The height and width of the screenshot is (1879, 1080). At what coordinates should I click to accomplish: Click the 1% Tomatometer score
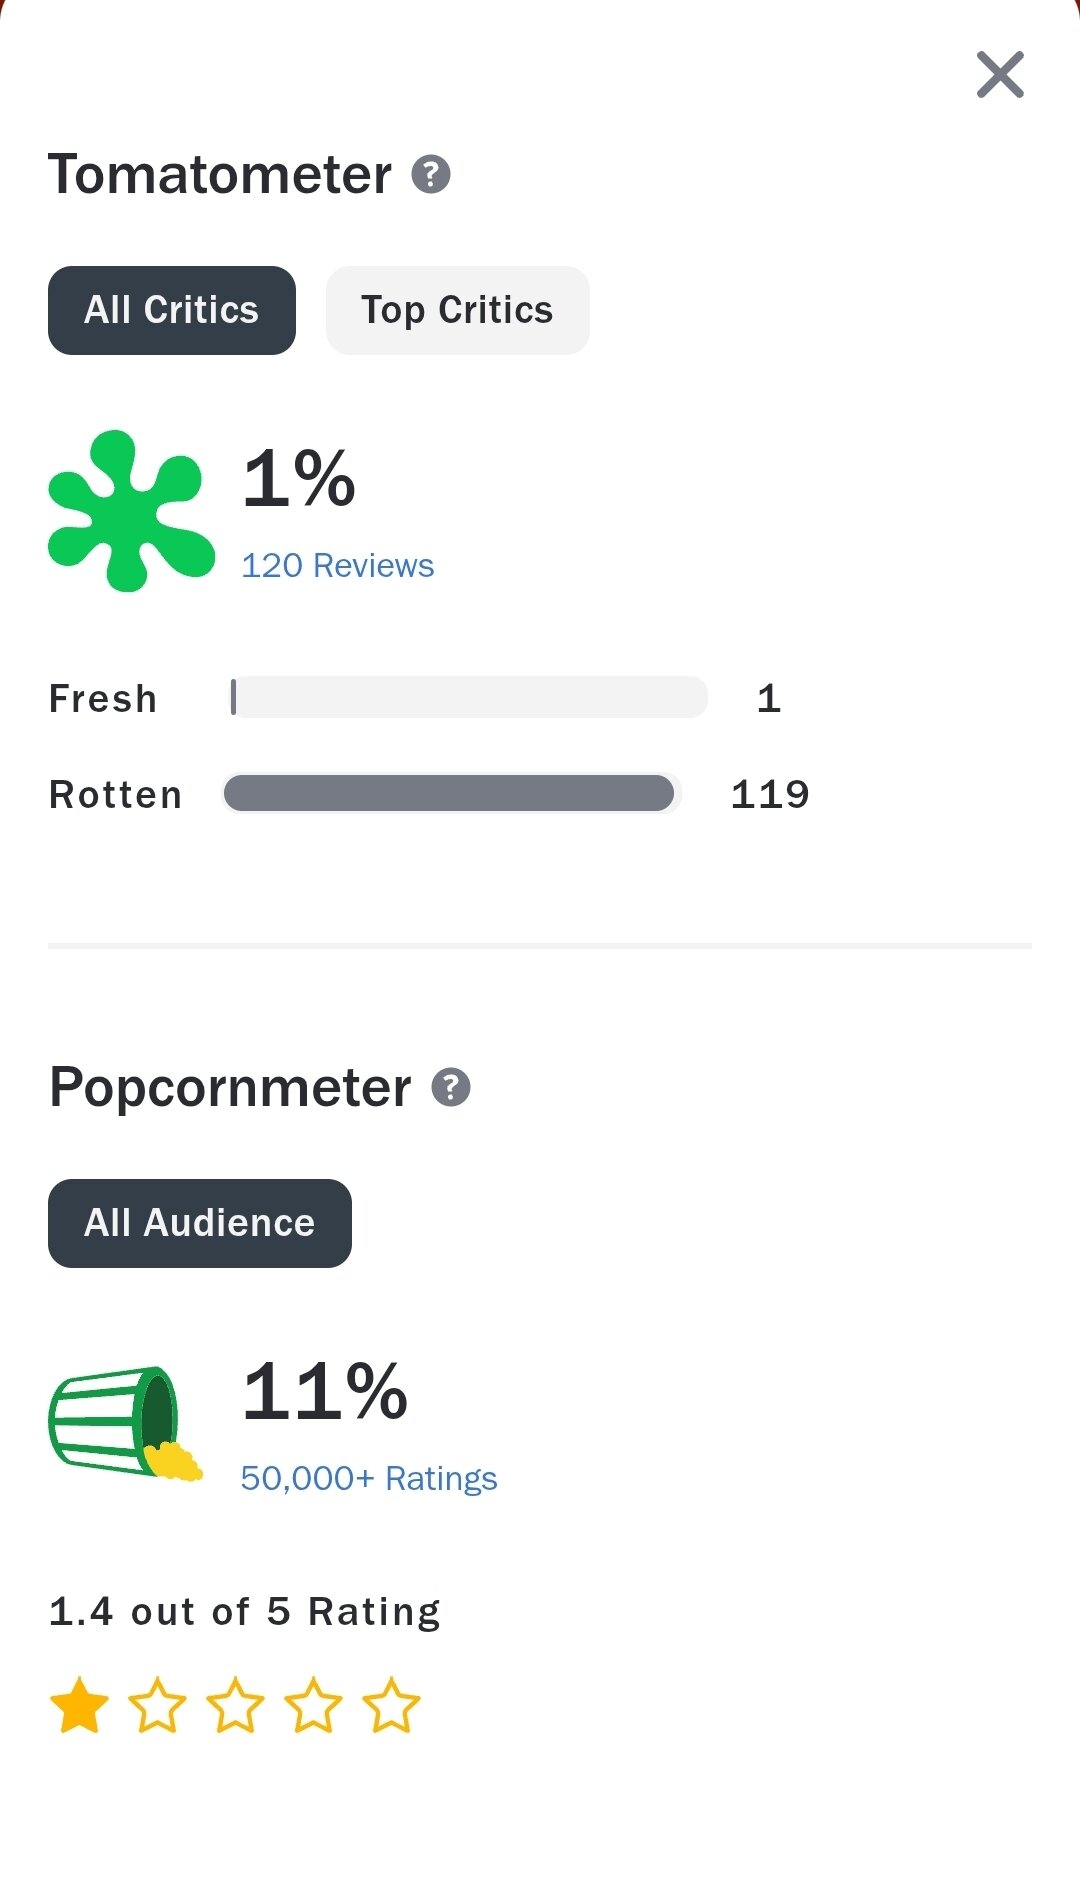(299, 478)
